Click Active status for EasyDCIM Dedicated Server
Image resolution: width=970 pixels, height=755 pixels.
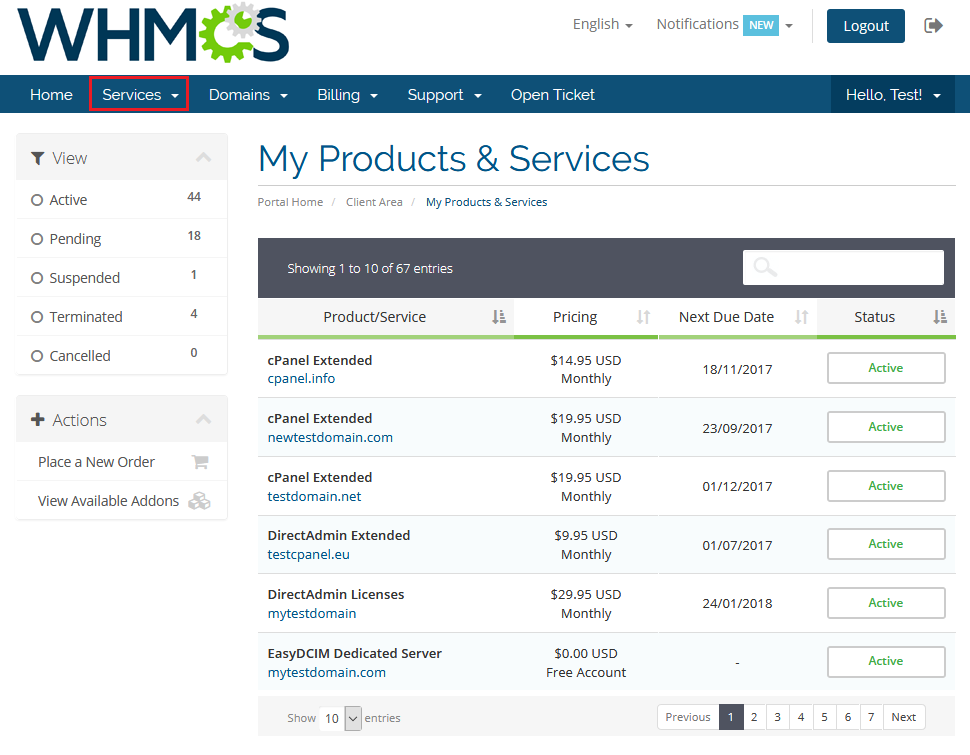click(x=886, y=661)
